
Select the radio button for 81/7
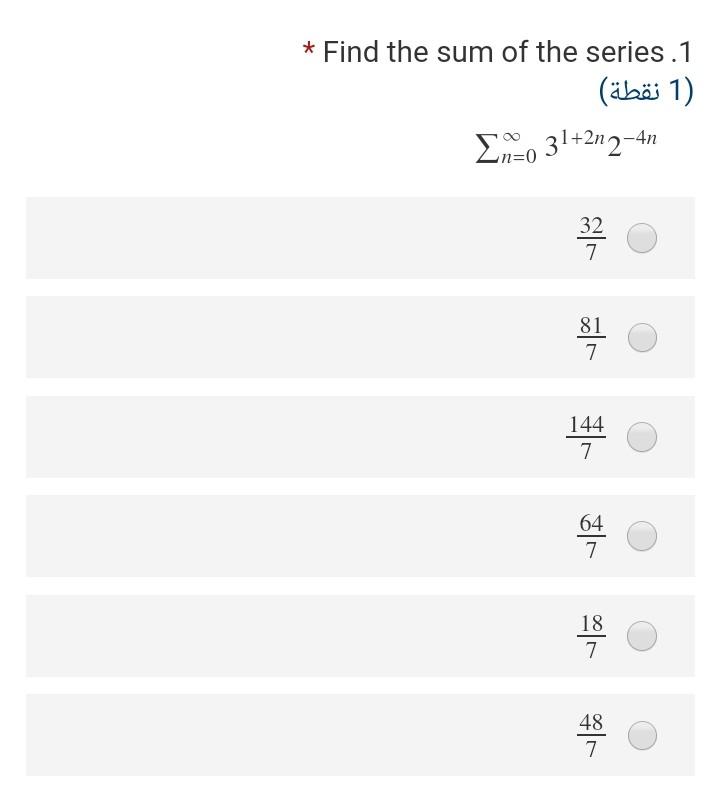point(640,337)
